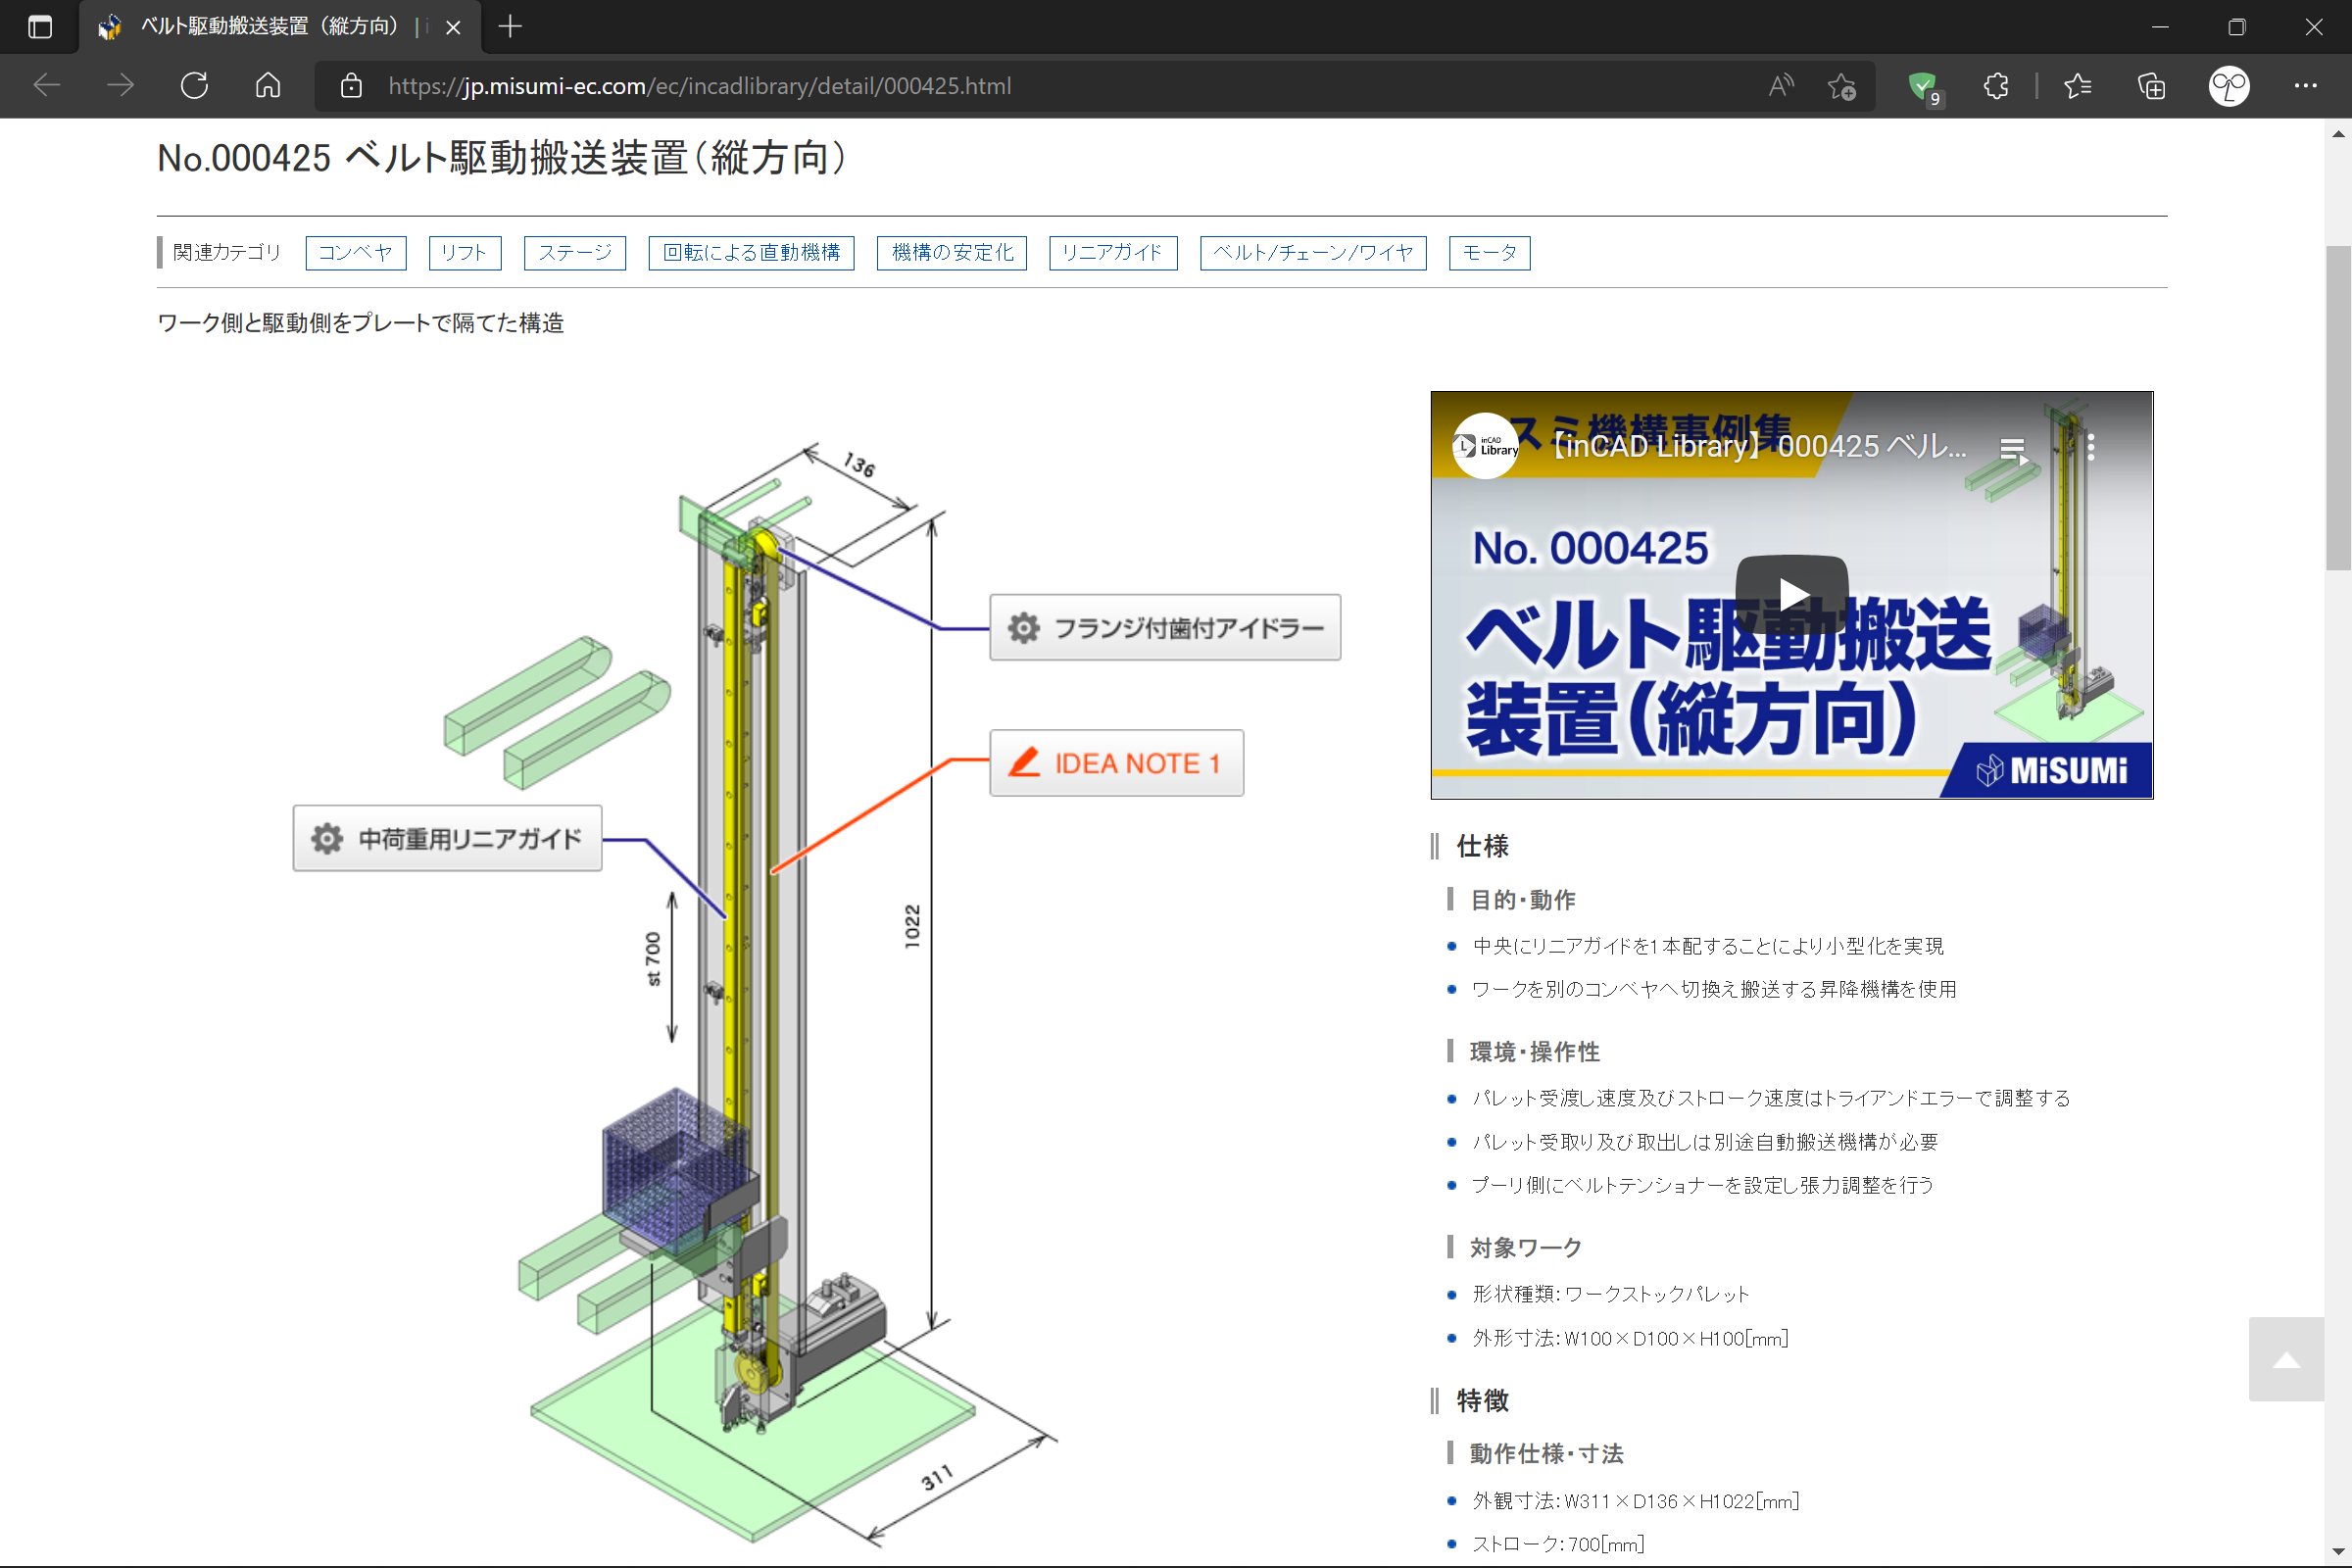The height and width of the screenshot is (1568, 2352).
Task: Open the Extensions puzzle icon
Action: 1996,86
